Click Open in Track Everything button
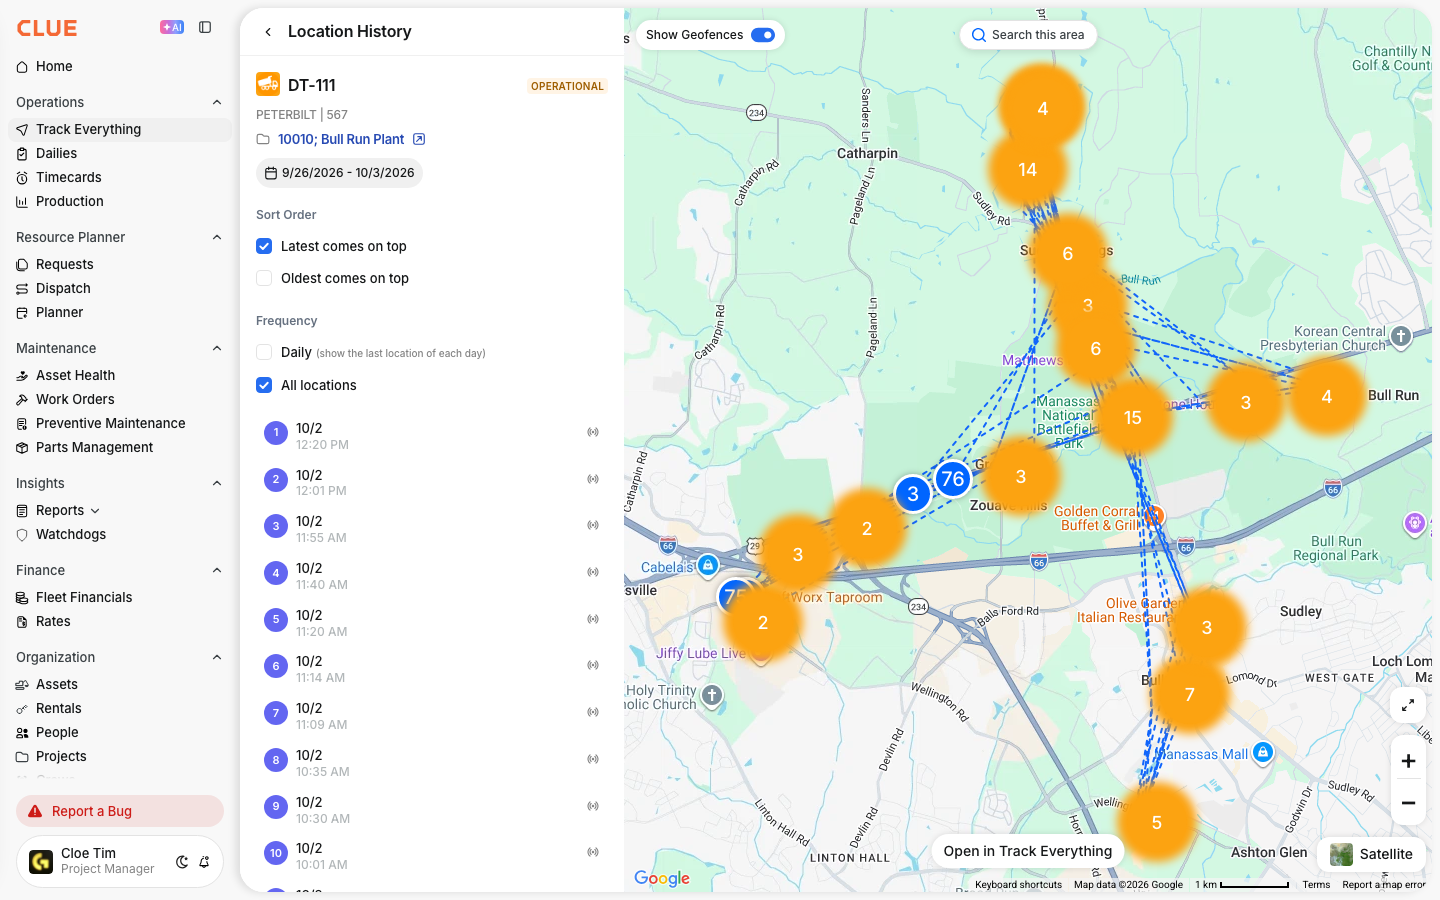Viewport: 1440px width, 900px height. point(1027,851)
